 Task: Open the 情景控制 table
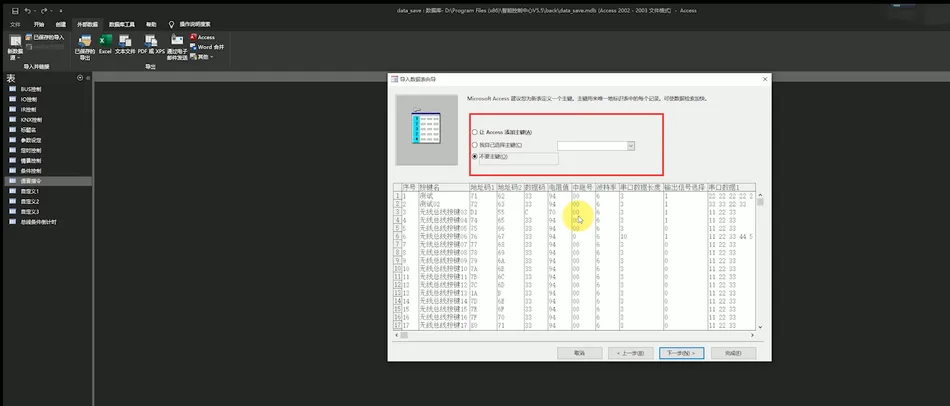[31, 161]
